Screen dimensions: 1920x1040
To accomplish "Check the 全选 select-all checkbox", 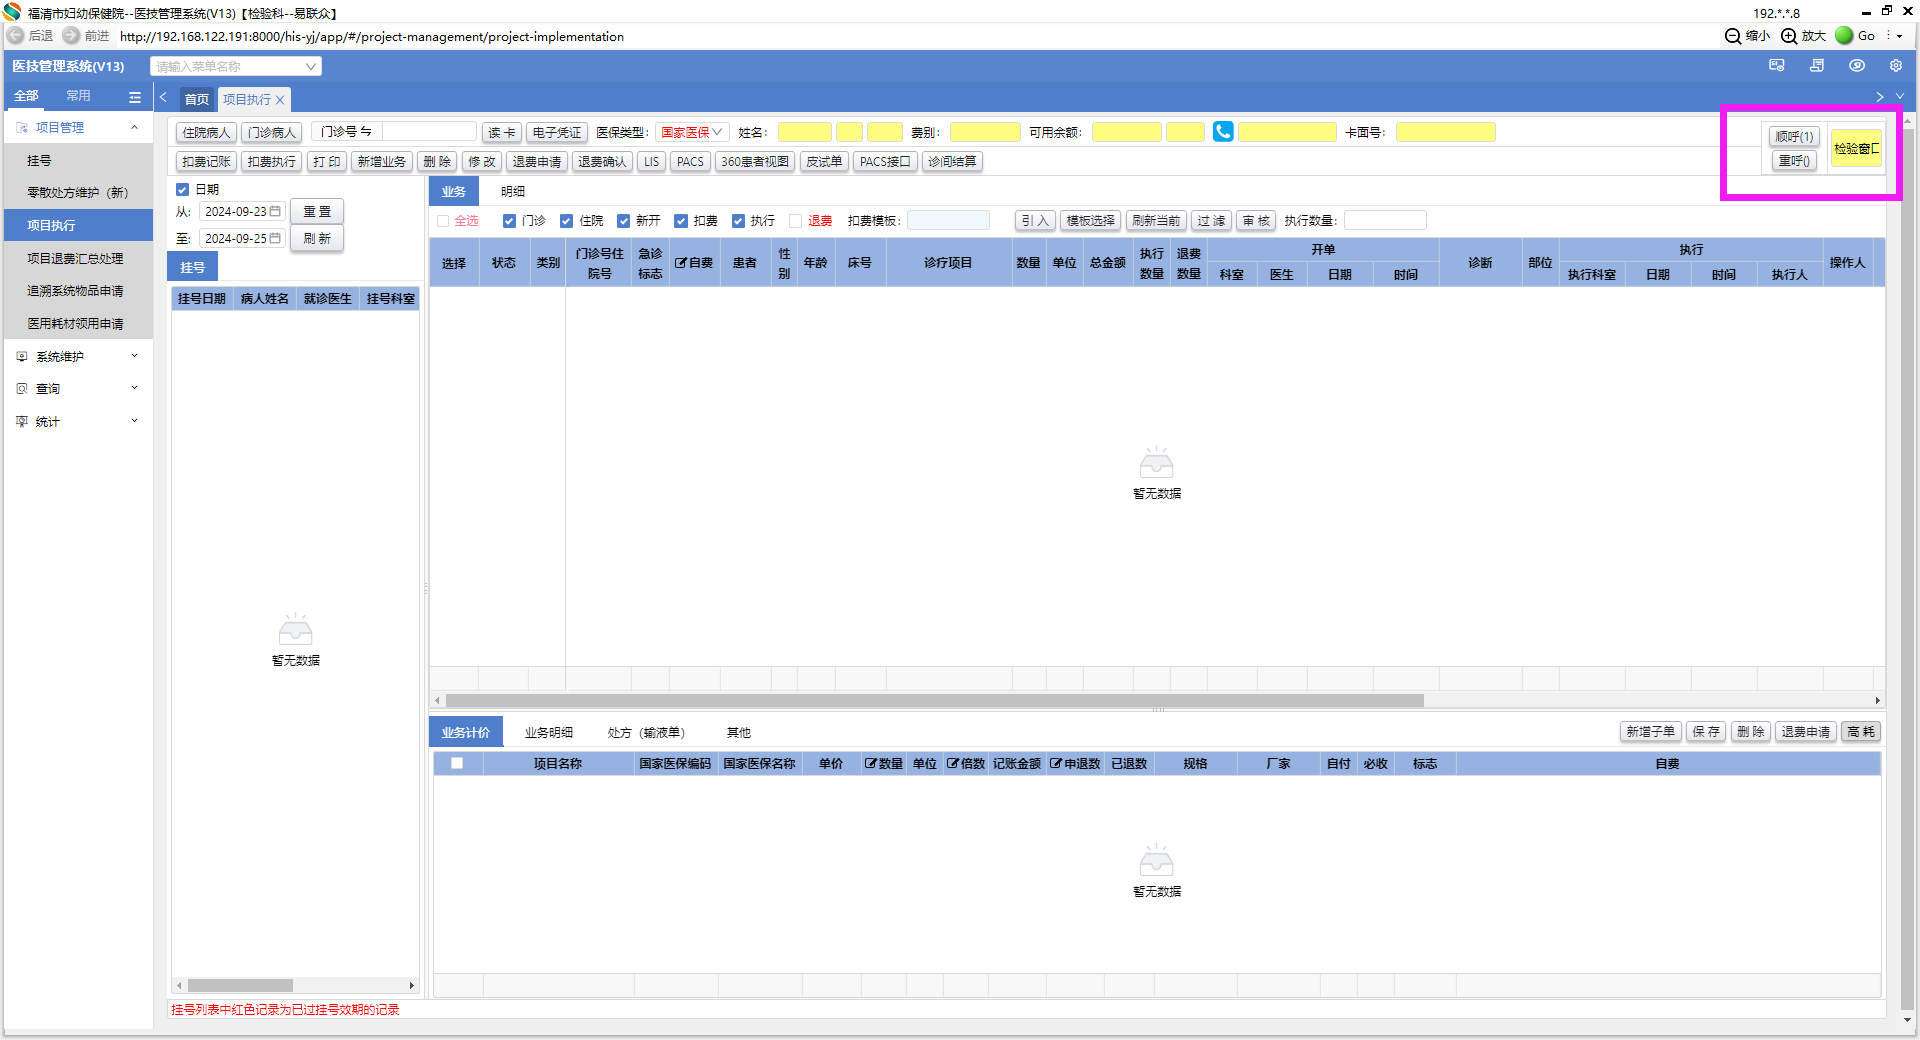I will point(443,221).
